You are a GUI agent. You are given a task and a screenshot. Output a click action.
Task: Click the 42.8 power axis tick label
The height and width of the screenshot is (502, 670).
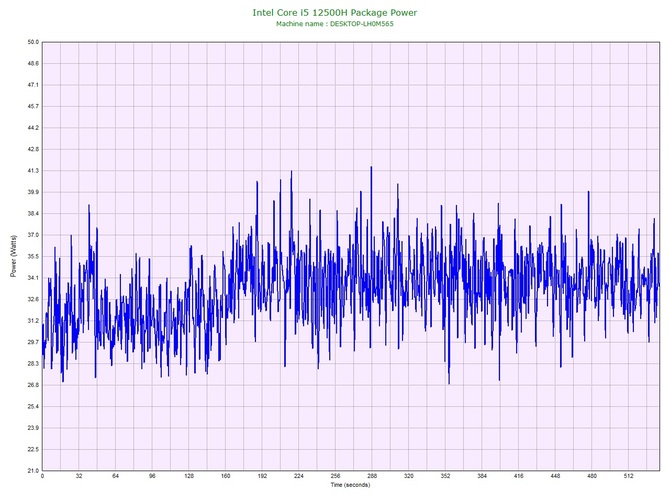[x=33, y=150]
